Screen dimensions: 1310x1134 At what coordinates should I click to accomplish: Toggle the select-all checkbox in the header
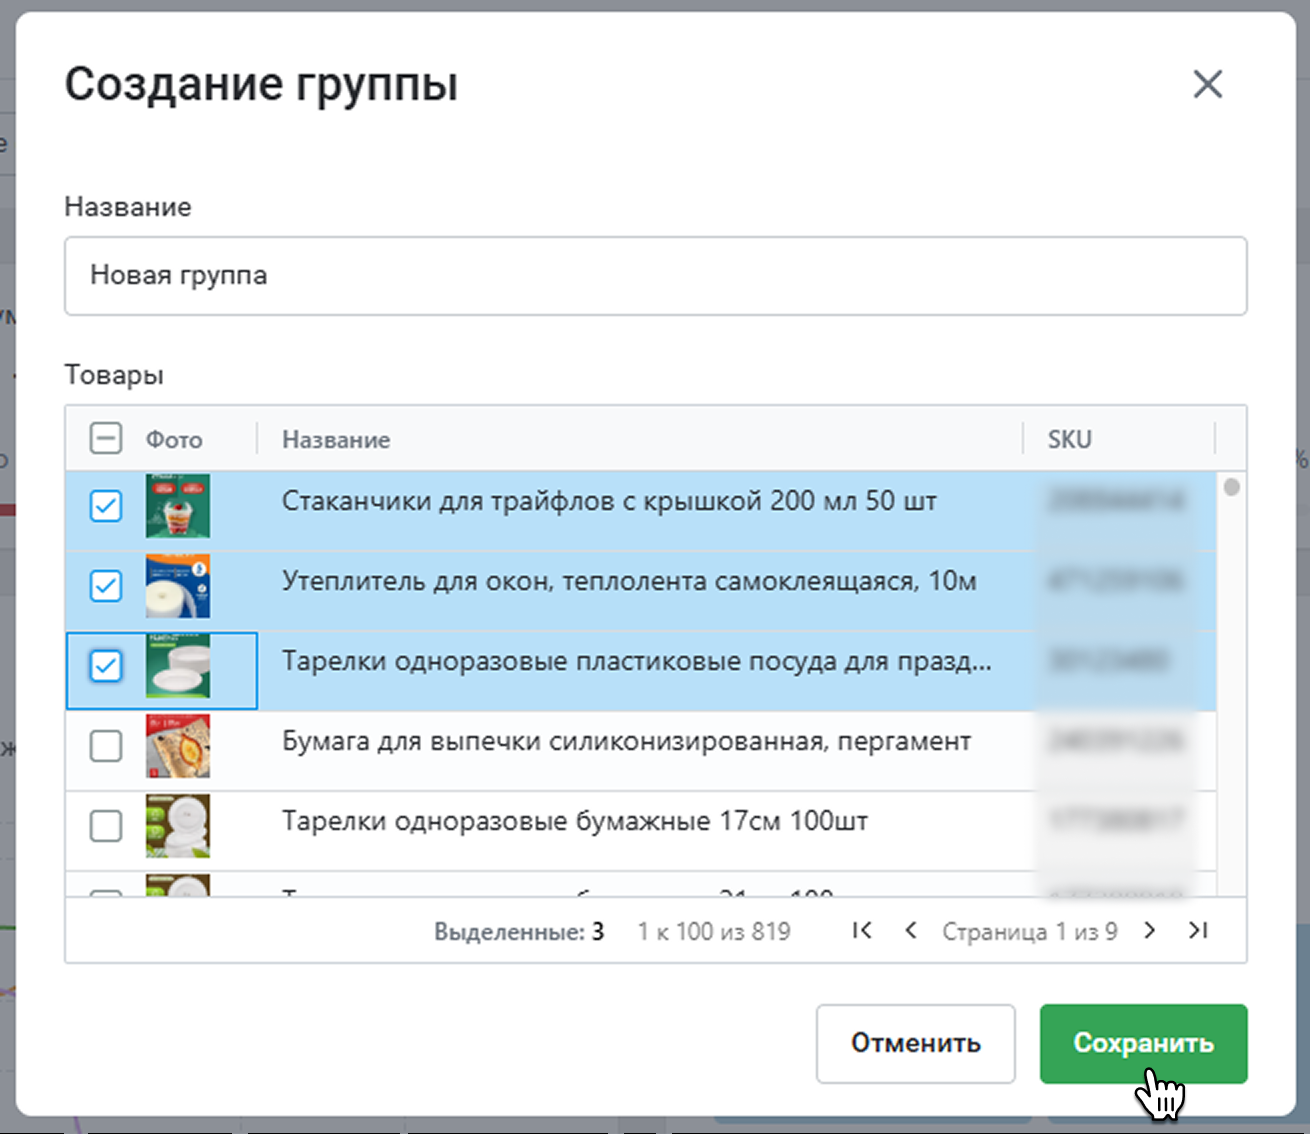106,438
